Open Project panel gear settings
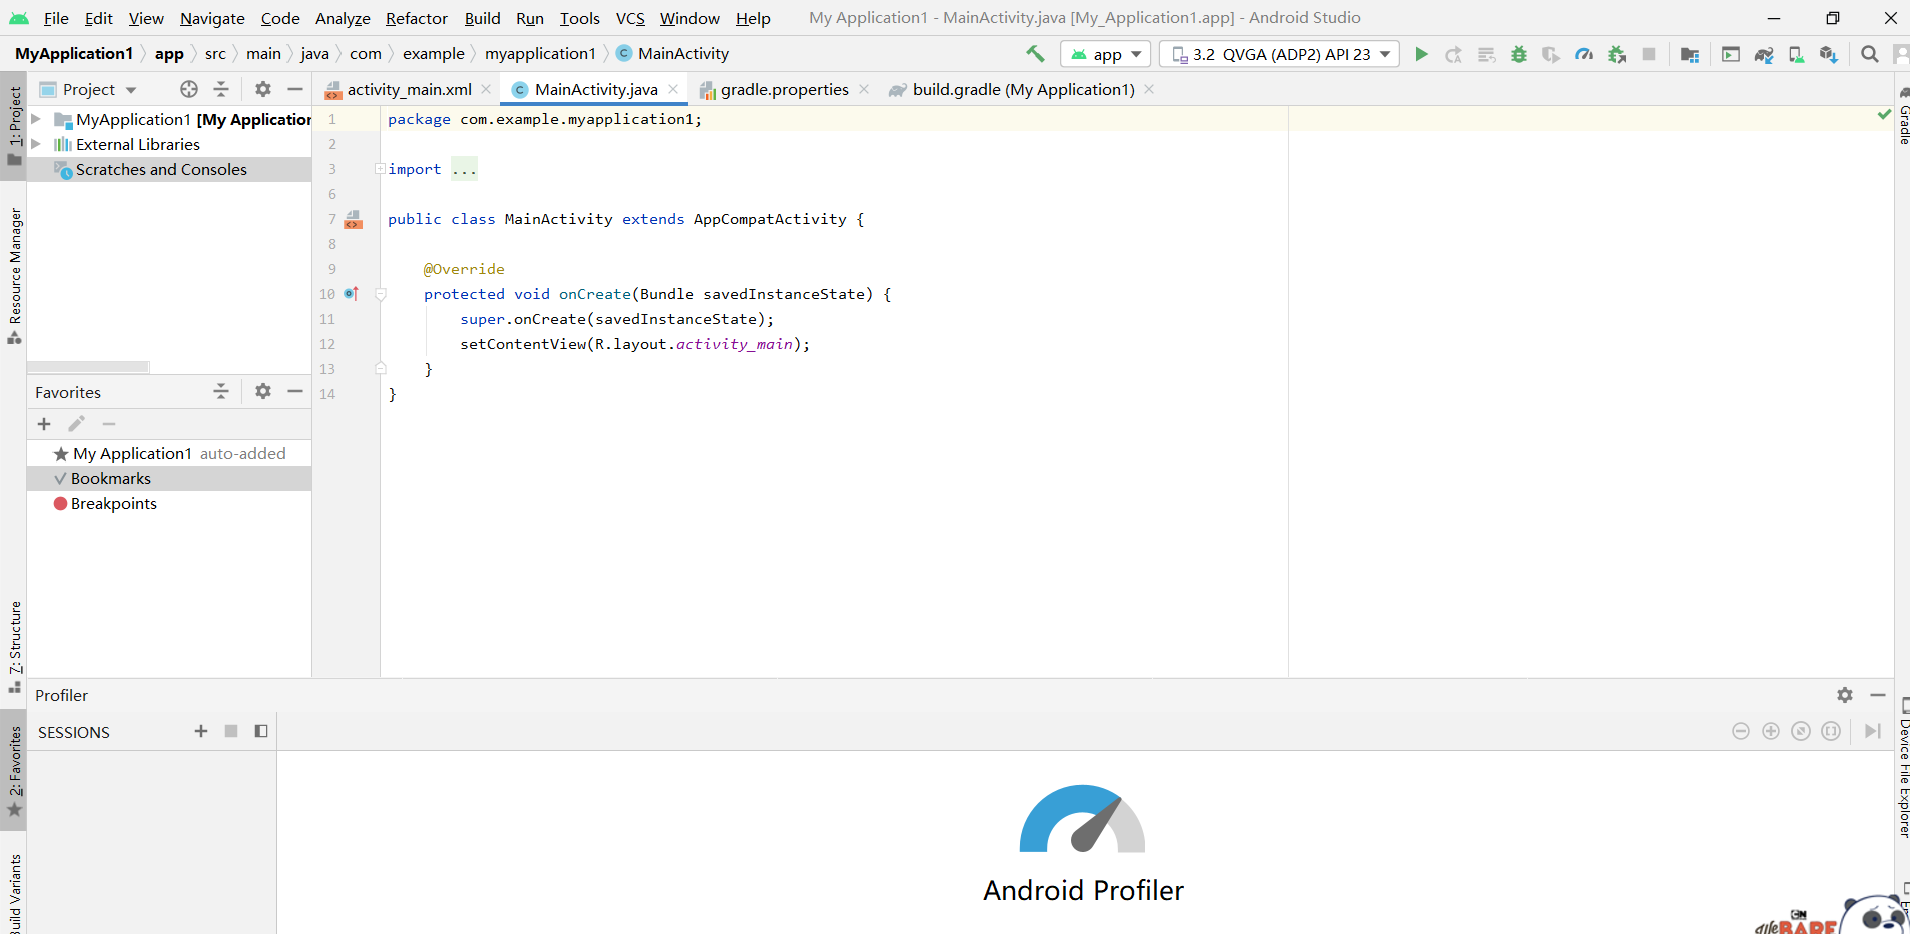1910x934 pixels. [263, 89]
